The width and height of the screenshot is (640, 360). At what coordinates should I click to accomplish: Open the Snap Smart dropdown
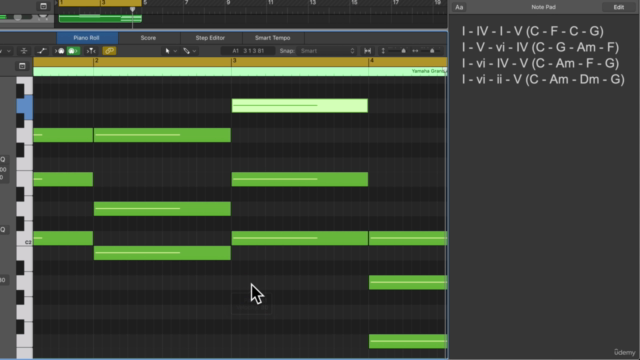coord(327,51)
